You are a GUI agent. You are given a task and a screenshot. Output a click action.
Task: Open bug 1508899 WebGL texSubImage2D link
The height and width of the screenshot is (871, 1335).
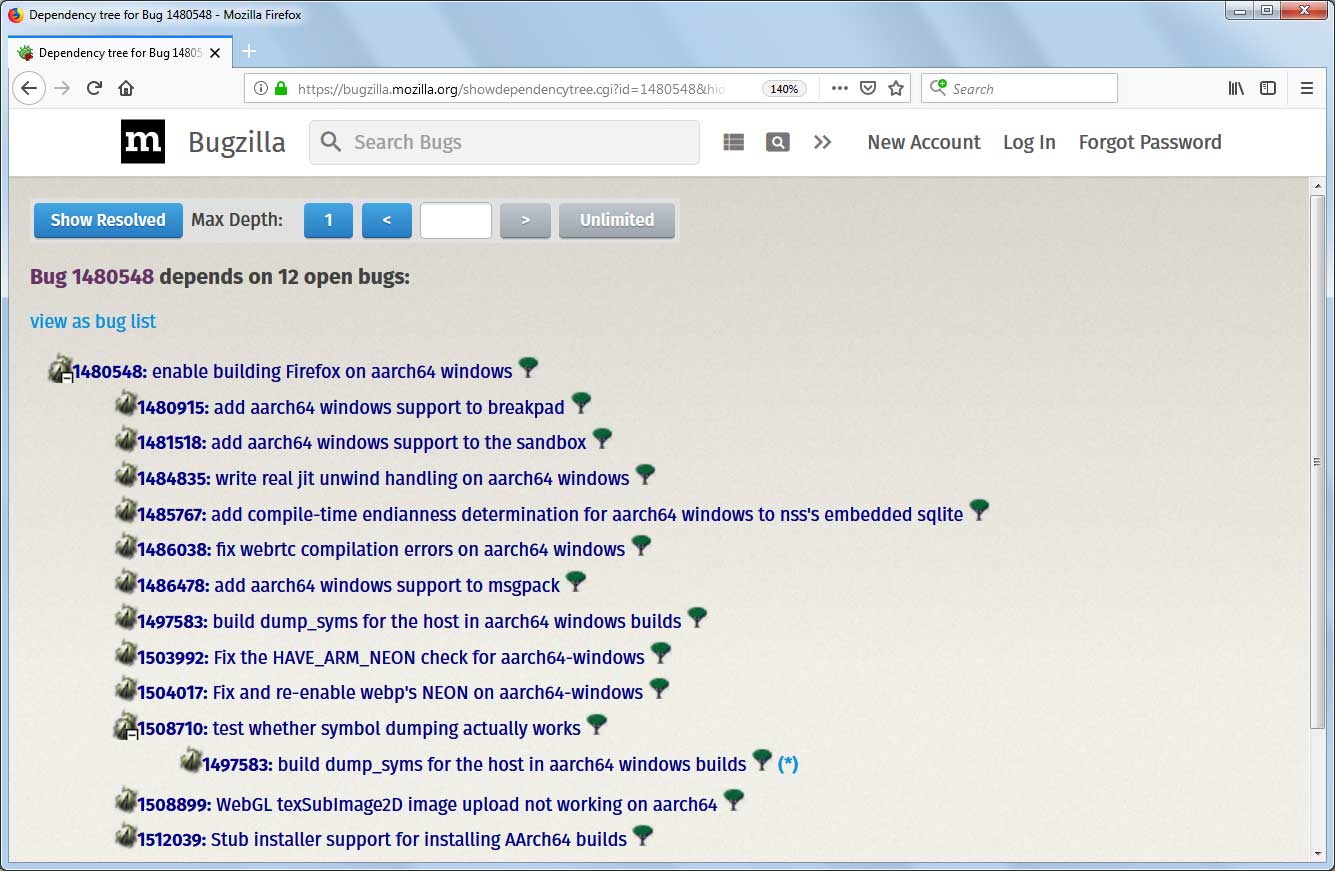pos(427,804)
